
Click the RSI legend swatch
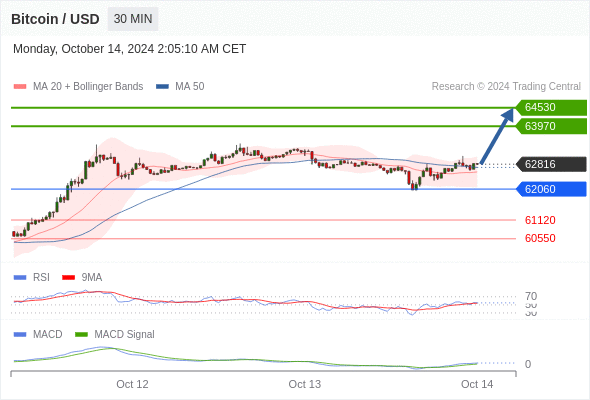[20, 278]
